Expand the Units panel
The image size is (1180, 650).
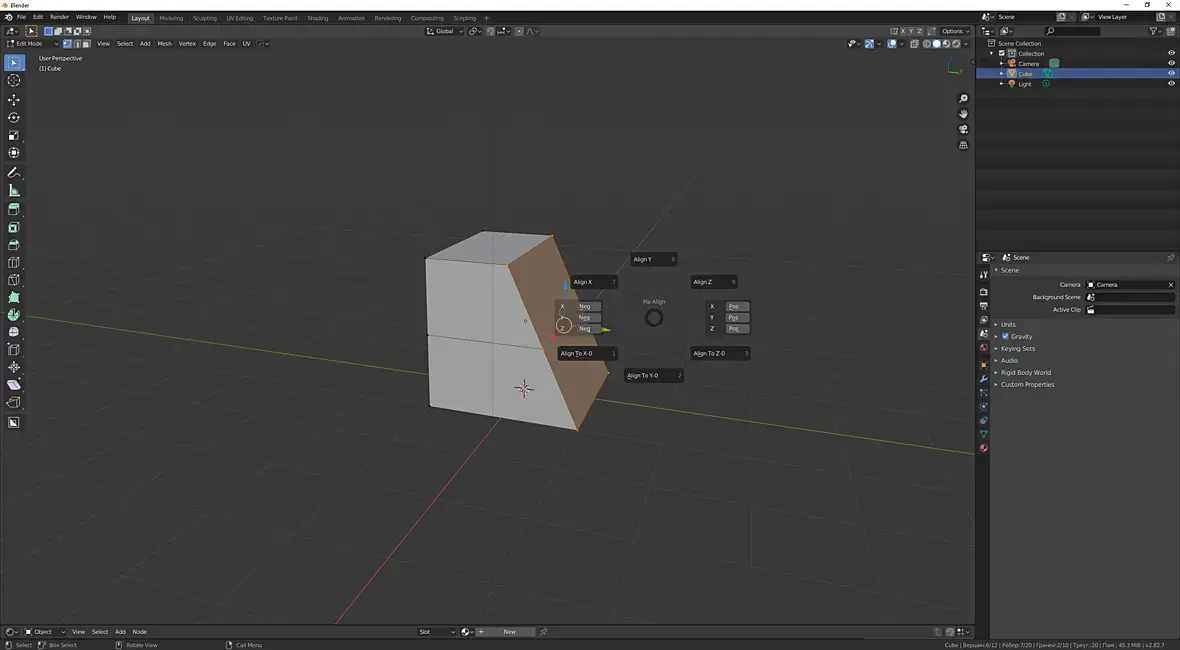coord(1008,324)
